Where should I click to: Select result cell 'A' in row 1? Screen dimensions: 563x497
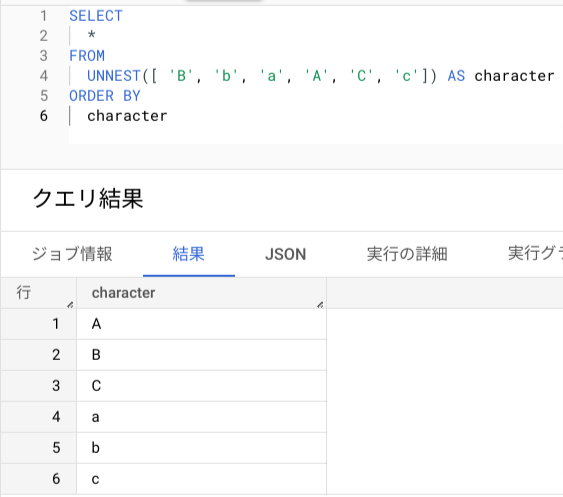click(x=201, y=324)
